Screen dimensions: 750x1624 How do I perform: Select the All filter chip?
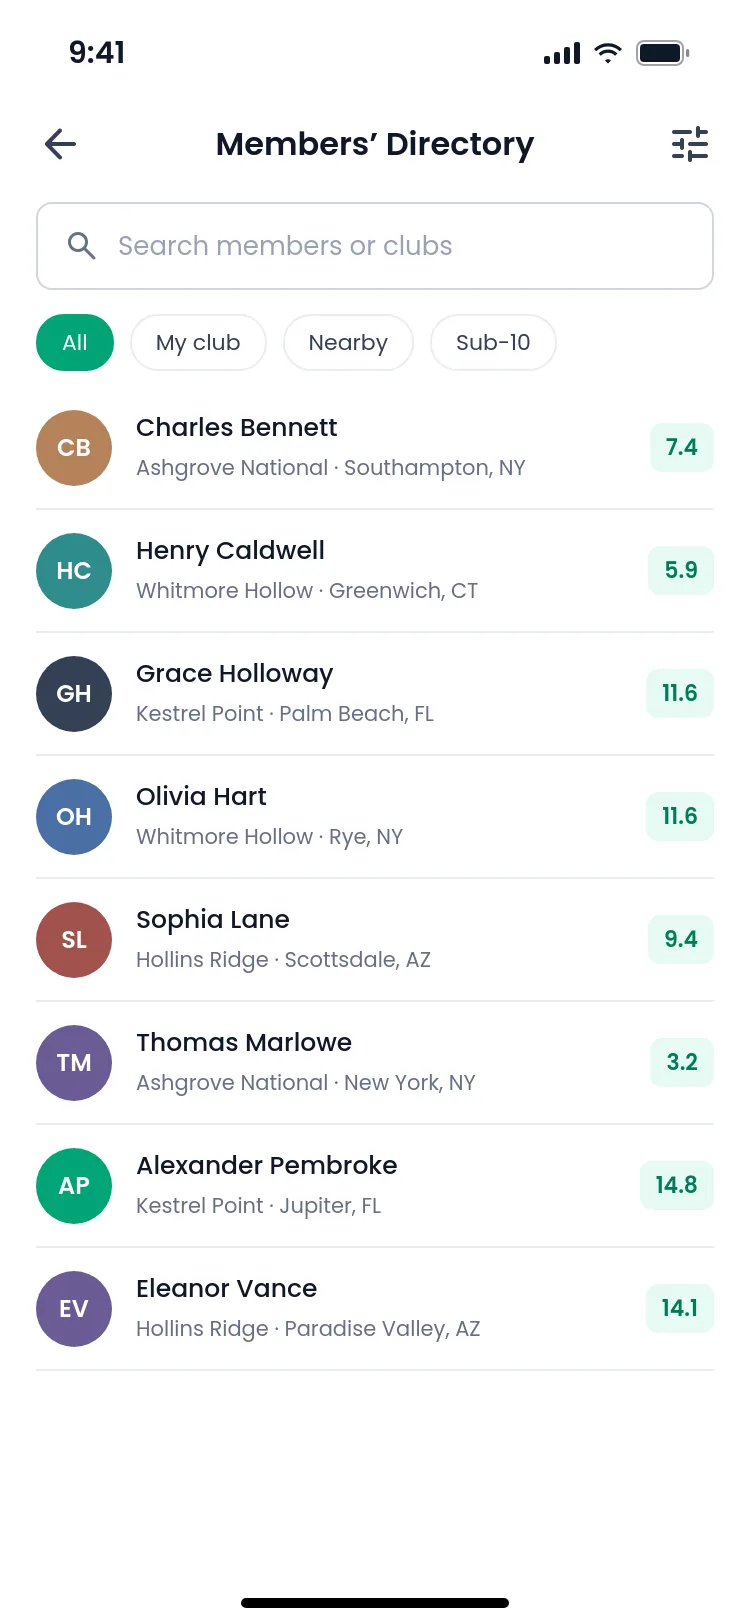[x=75, y=343]
